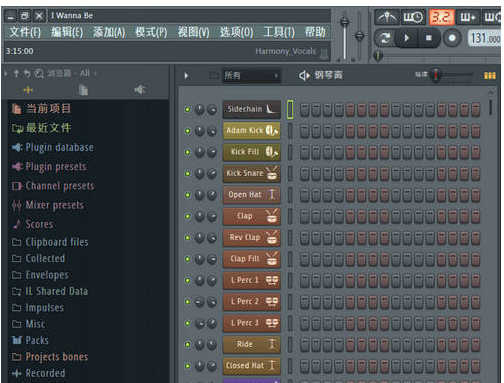Click the 钢琴窗 speaker icon

(x=304, y=76)
